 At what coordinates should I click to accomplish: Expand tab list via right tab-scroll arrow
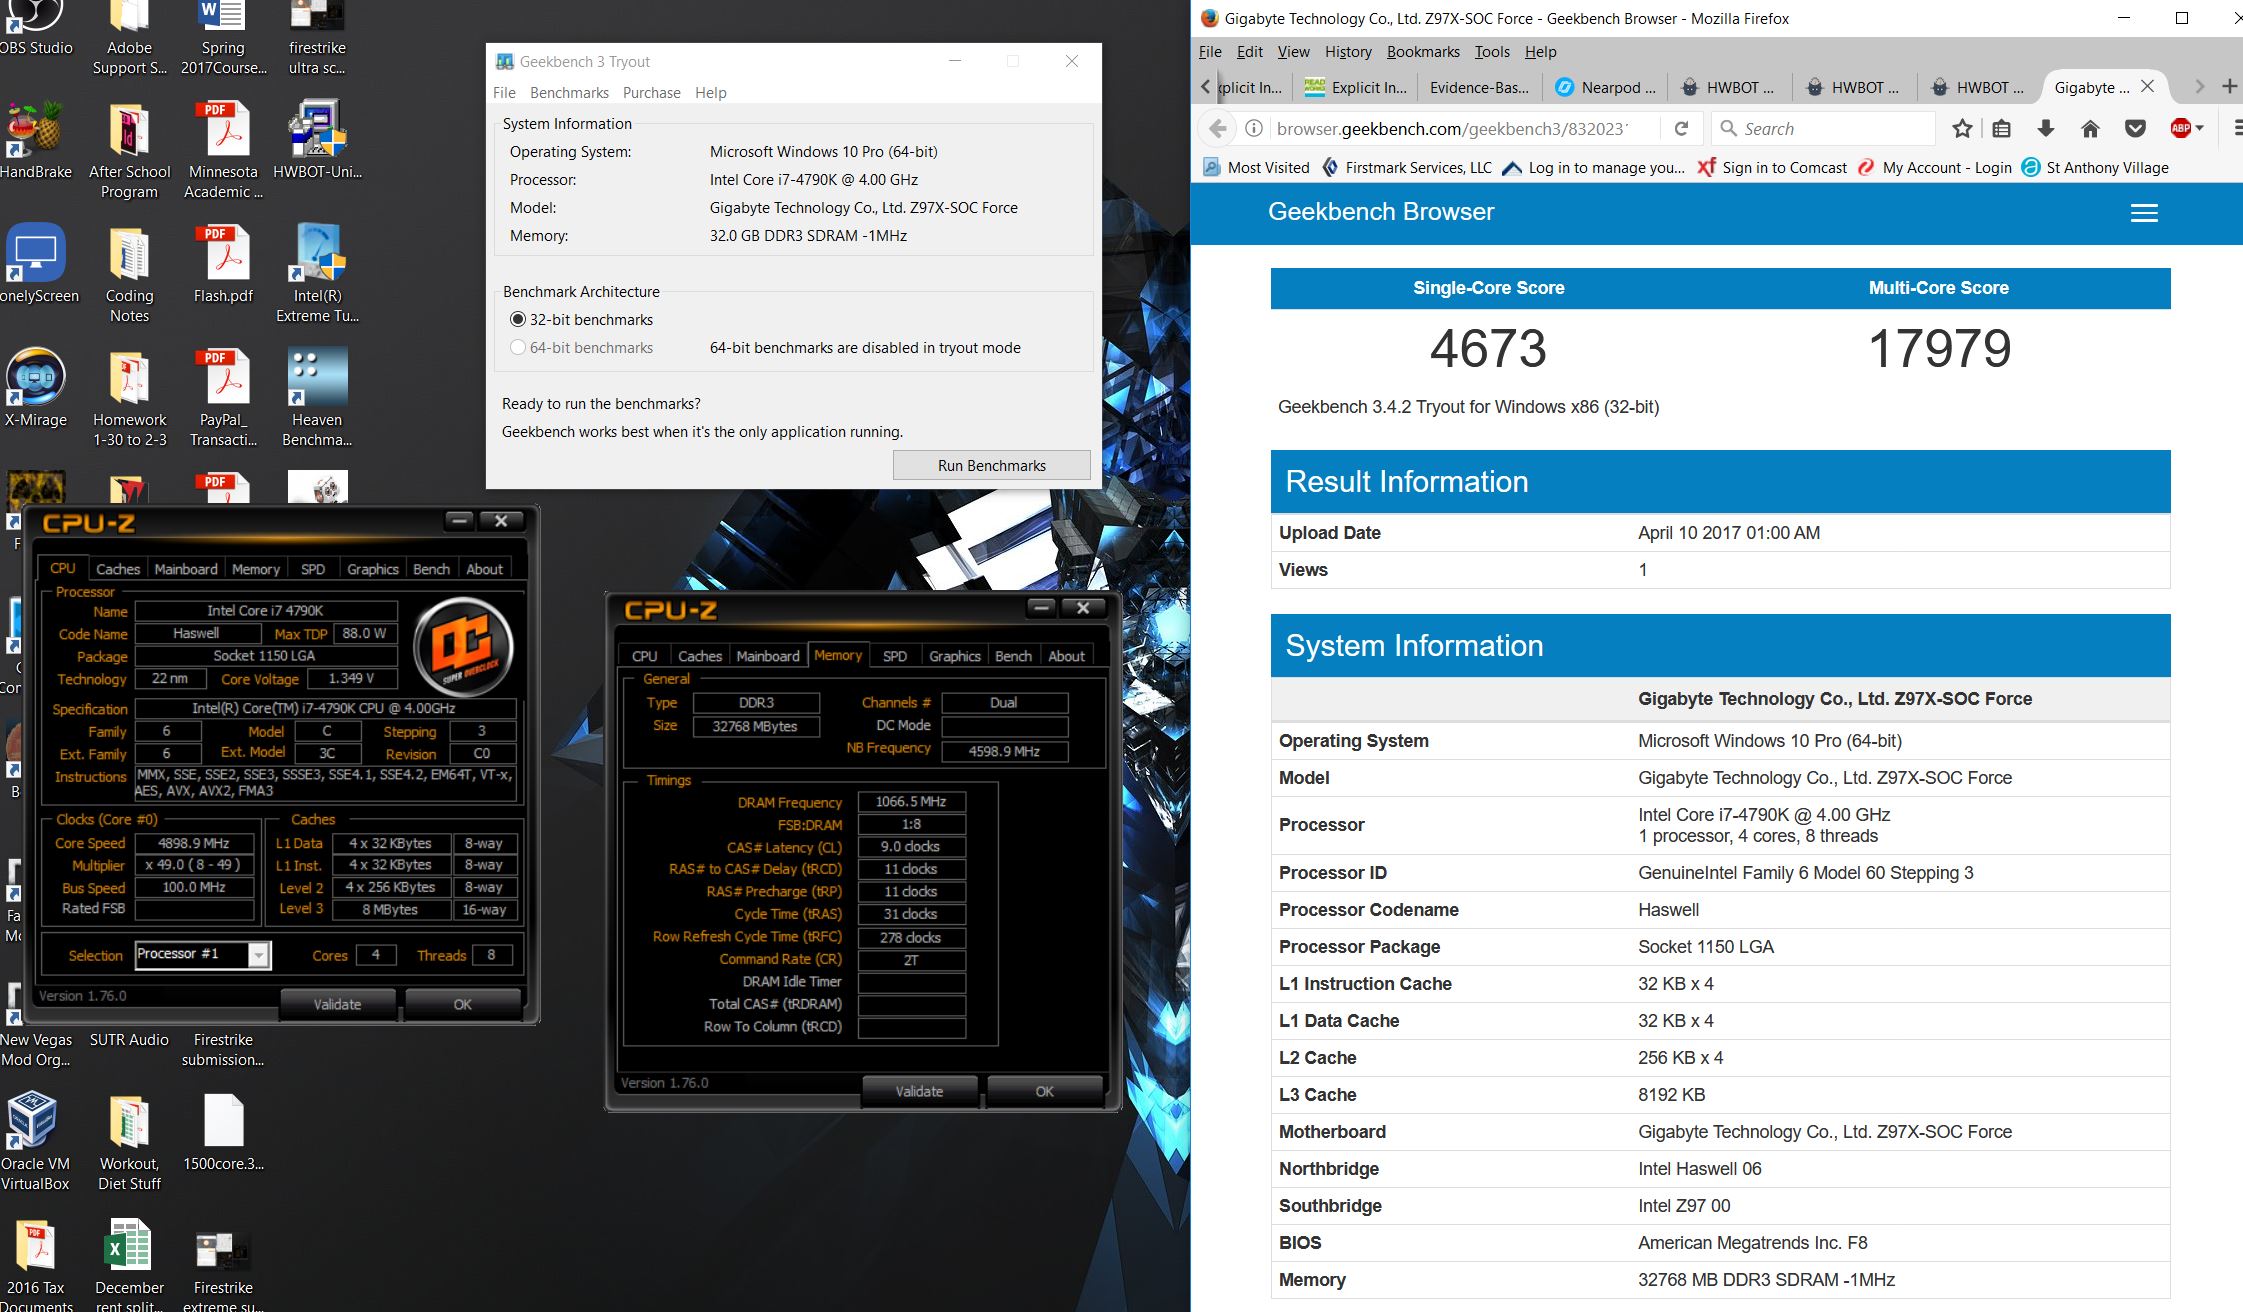(2199, 87)
